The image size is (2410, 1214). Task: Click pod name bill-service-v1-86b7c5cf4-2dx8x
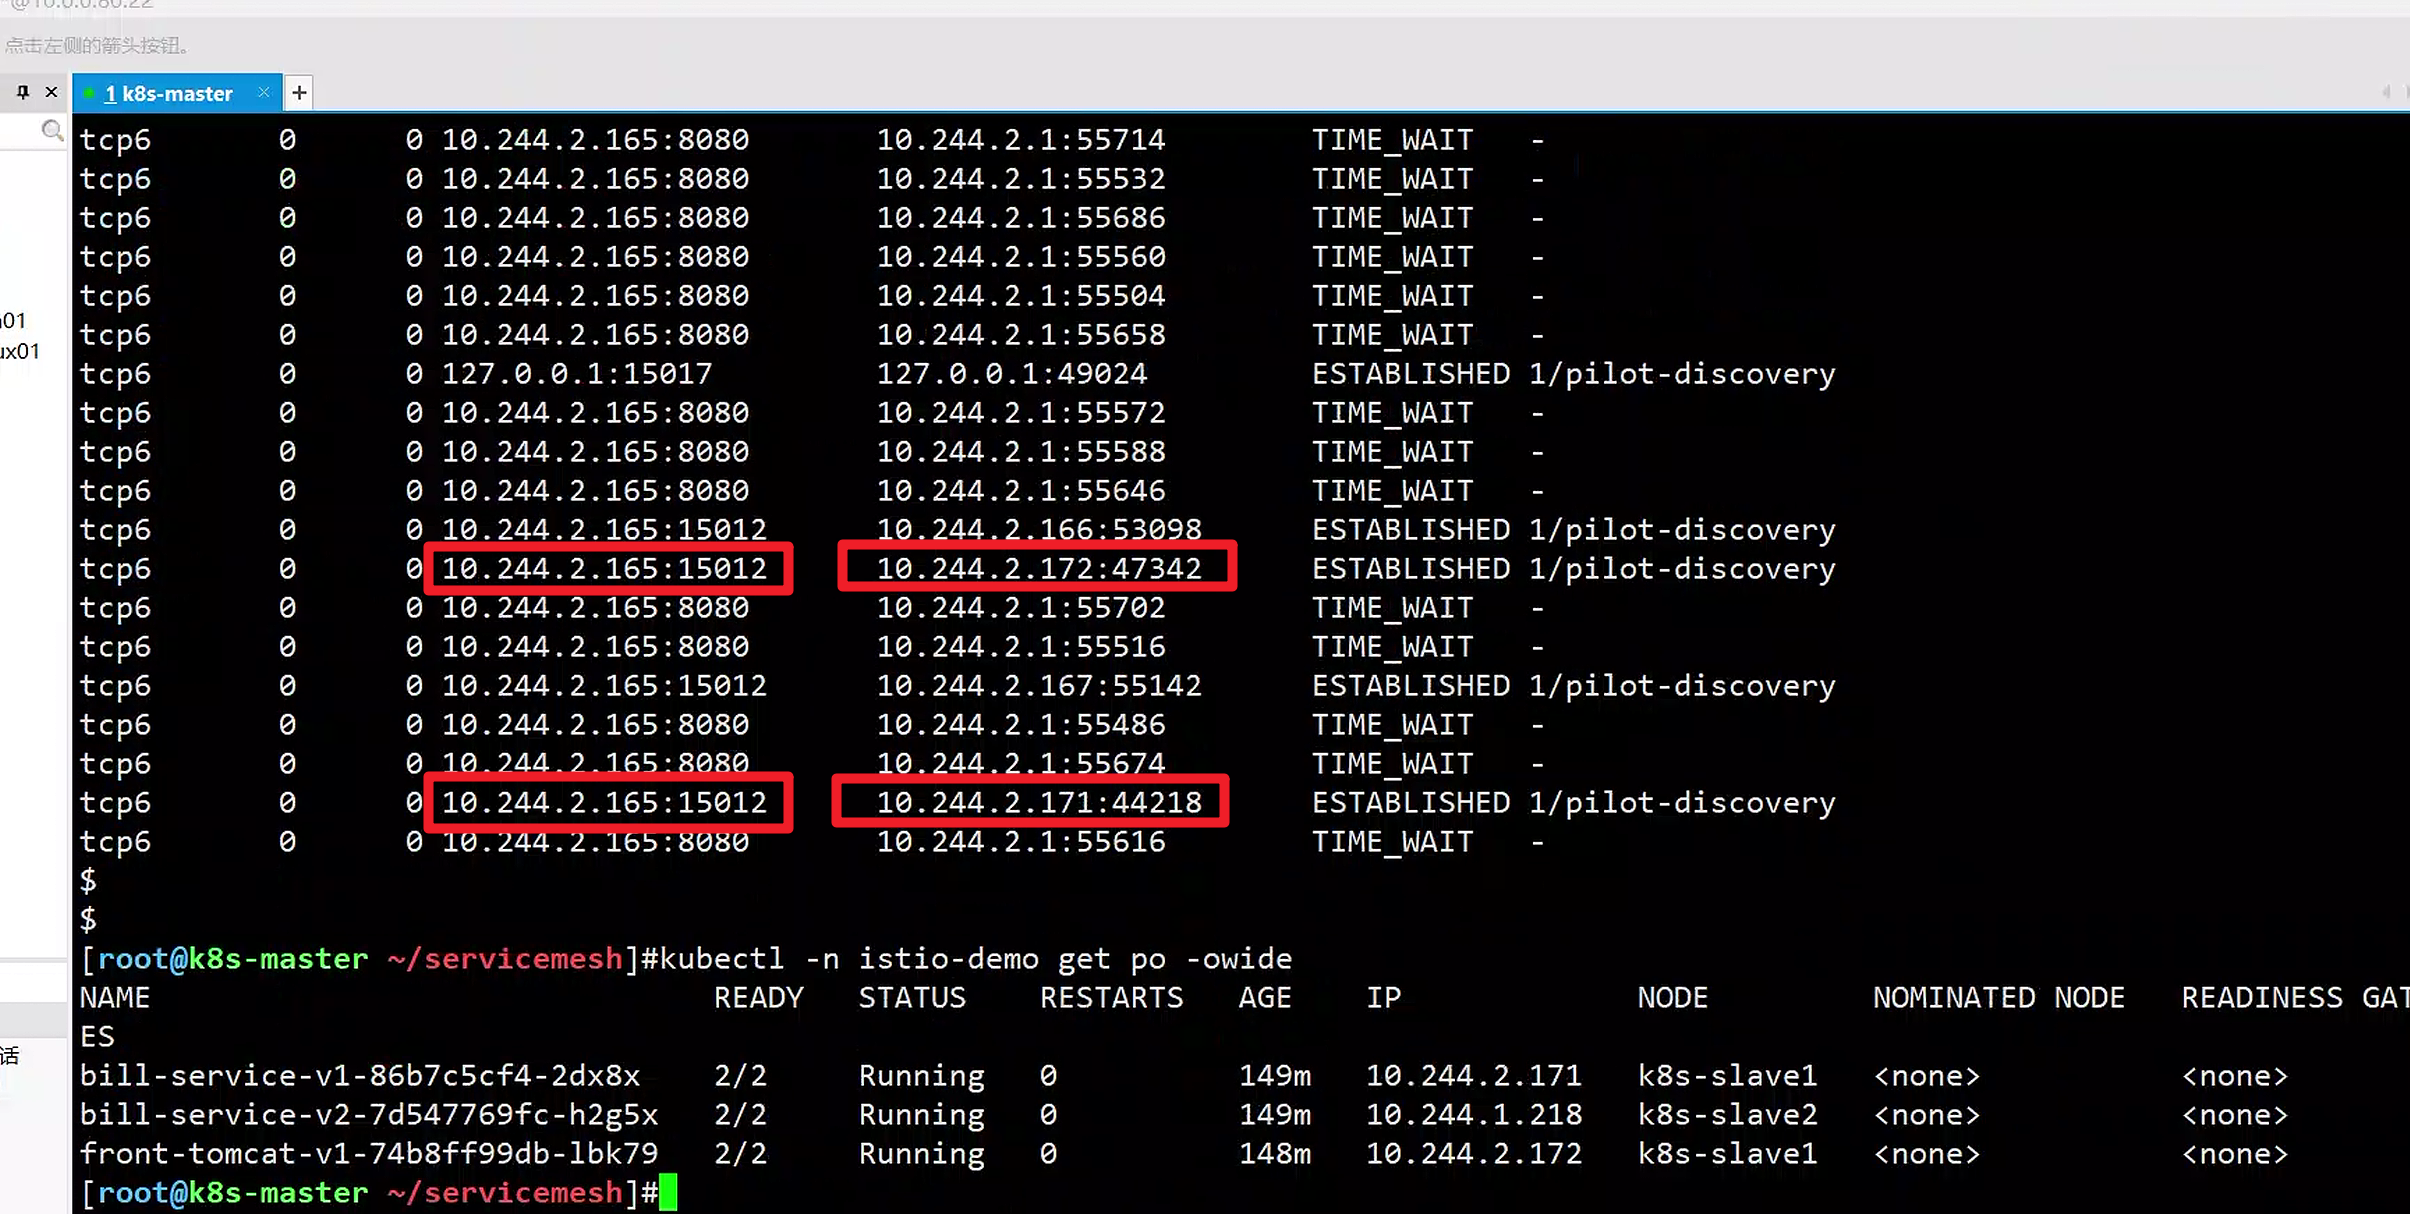point(359,1075)
